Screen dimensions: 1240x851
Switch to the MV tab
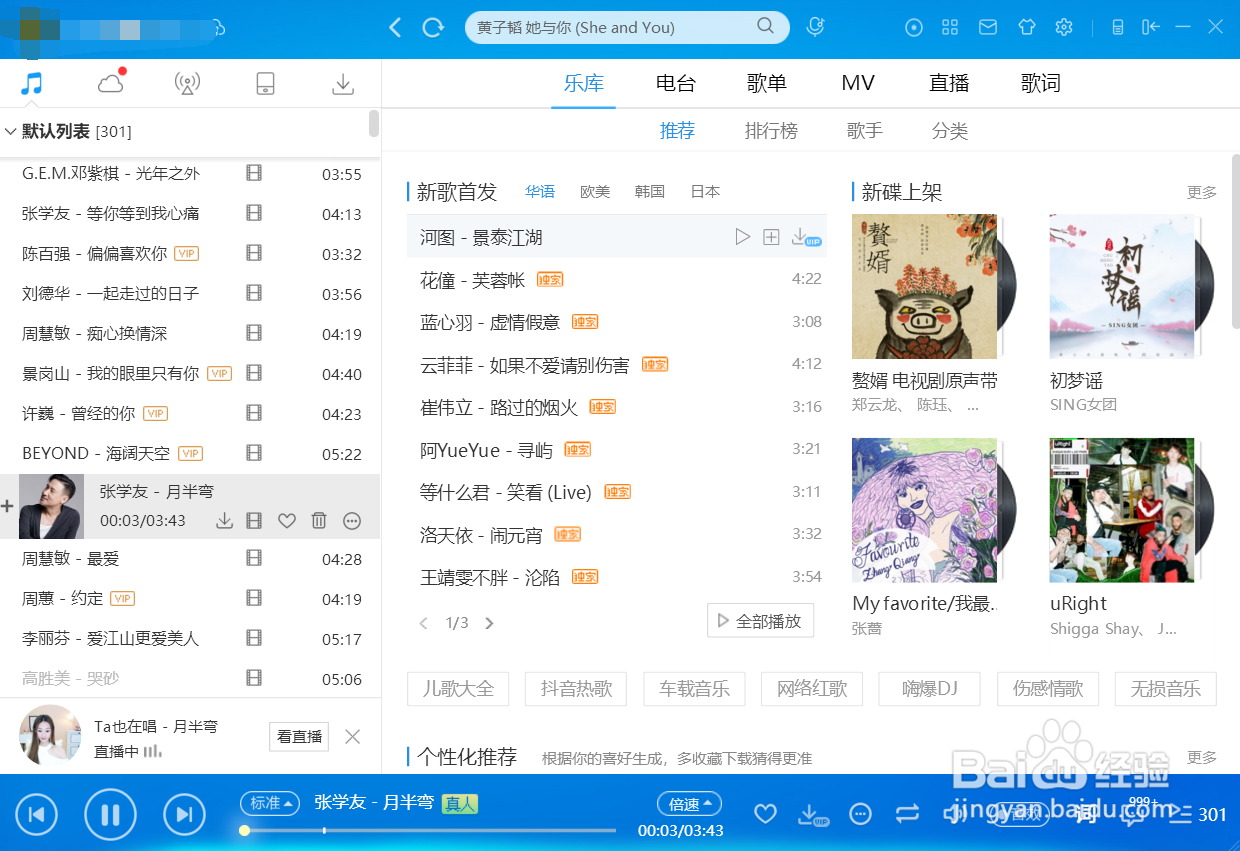click(x=858, y=83)
